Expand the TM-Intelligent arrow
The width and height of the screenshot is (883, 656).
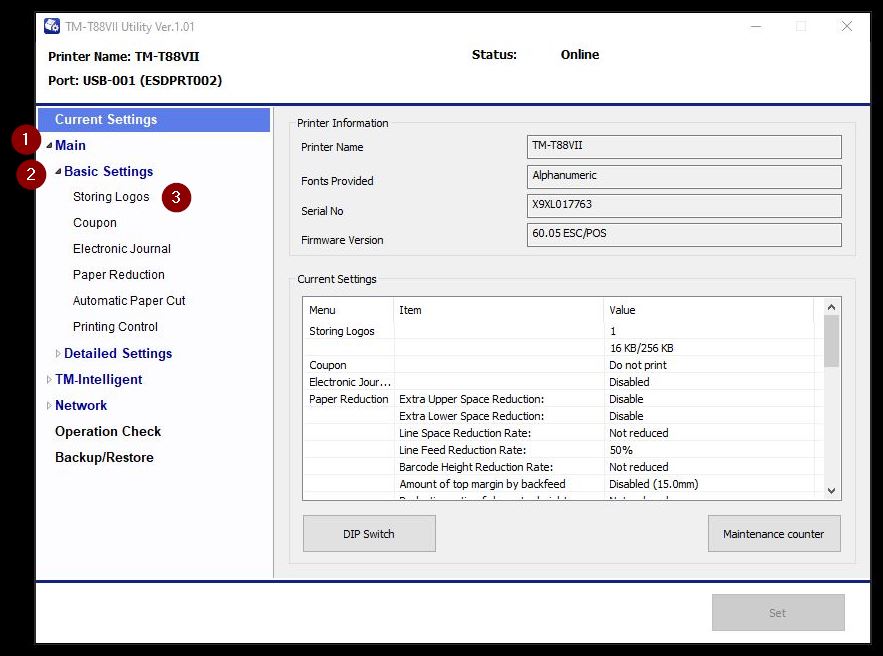pos(49,380)
